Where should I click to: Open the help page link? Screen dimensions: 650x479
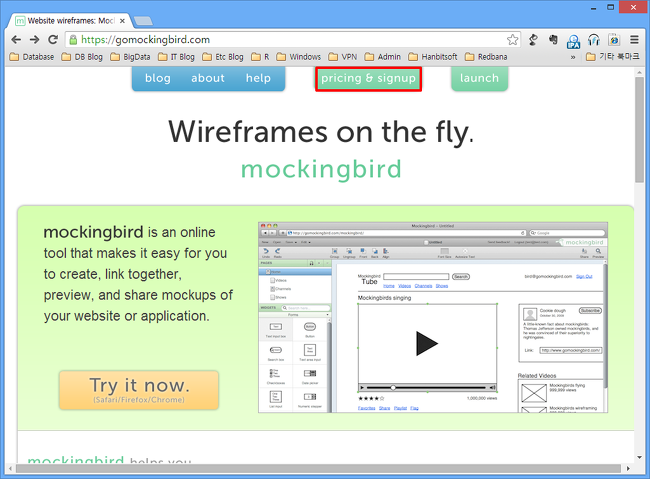click(258, 78)
